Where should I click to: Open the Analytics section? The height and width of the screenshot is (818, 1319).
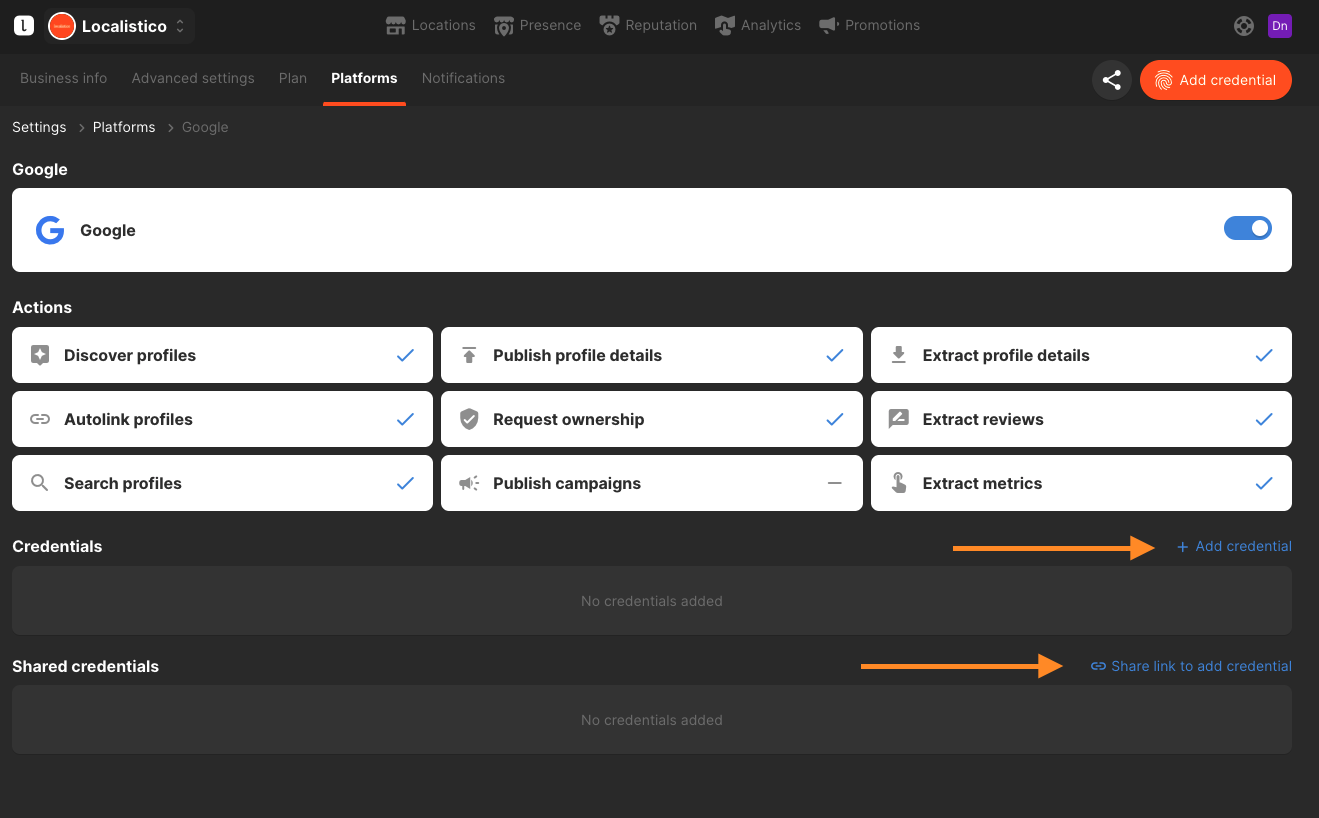pos(758,25)
